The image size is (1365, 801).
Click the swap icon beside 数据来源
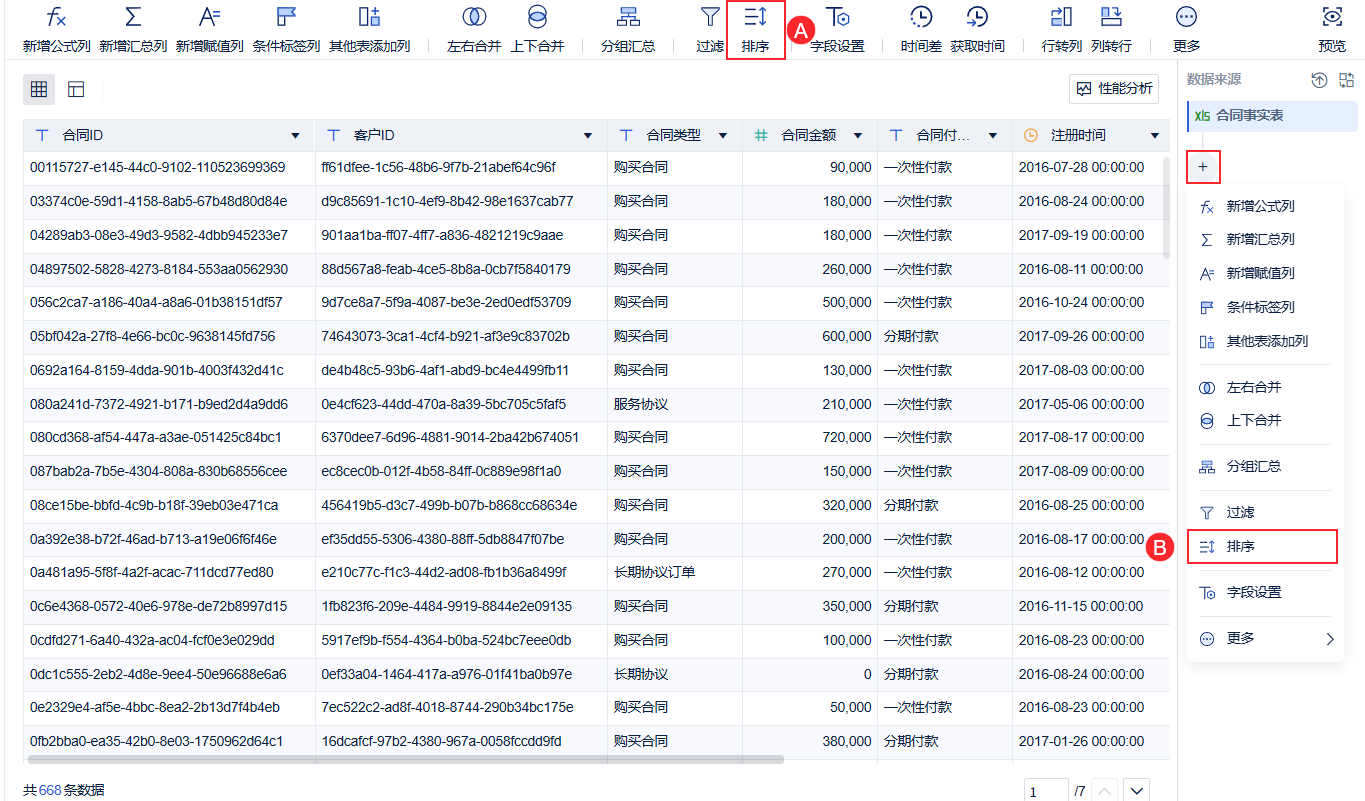click(1346, 80)
